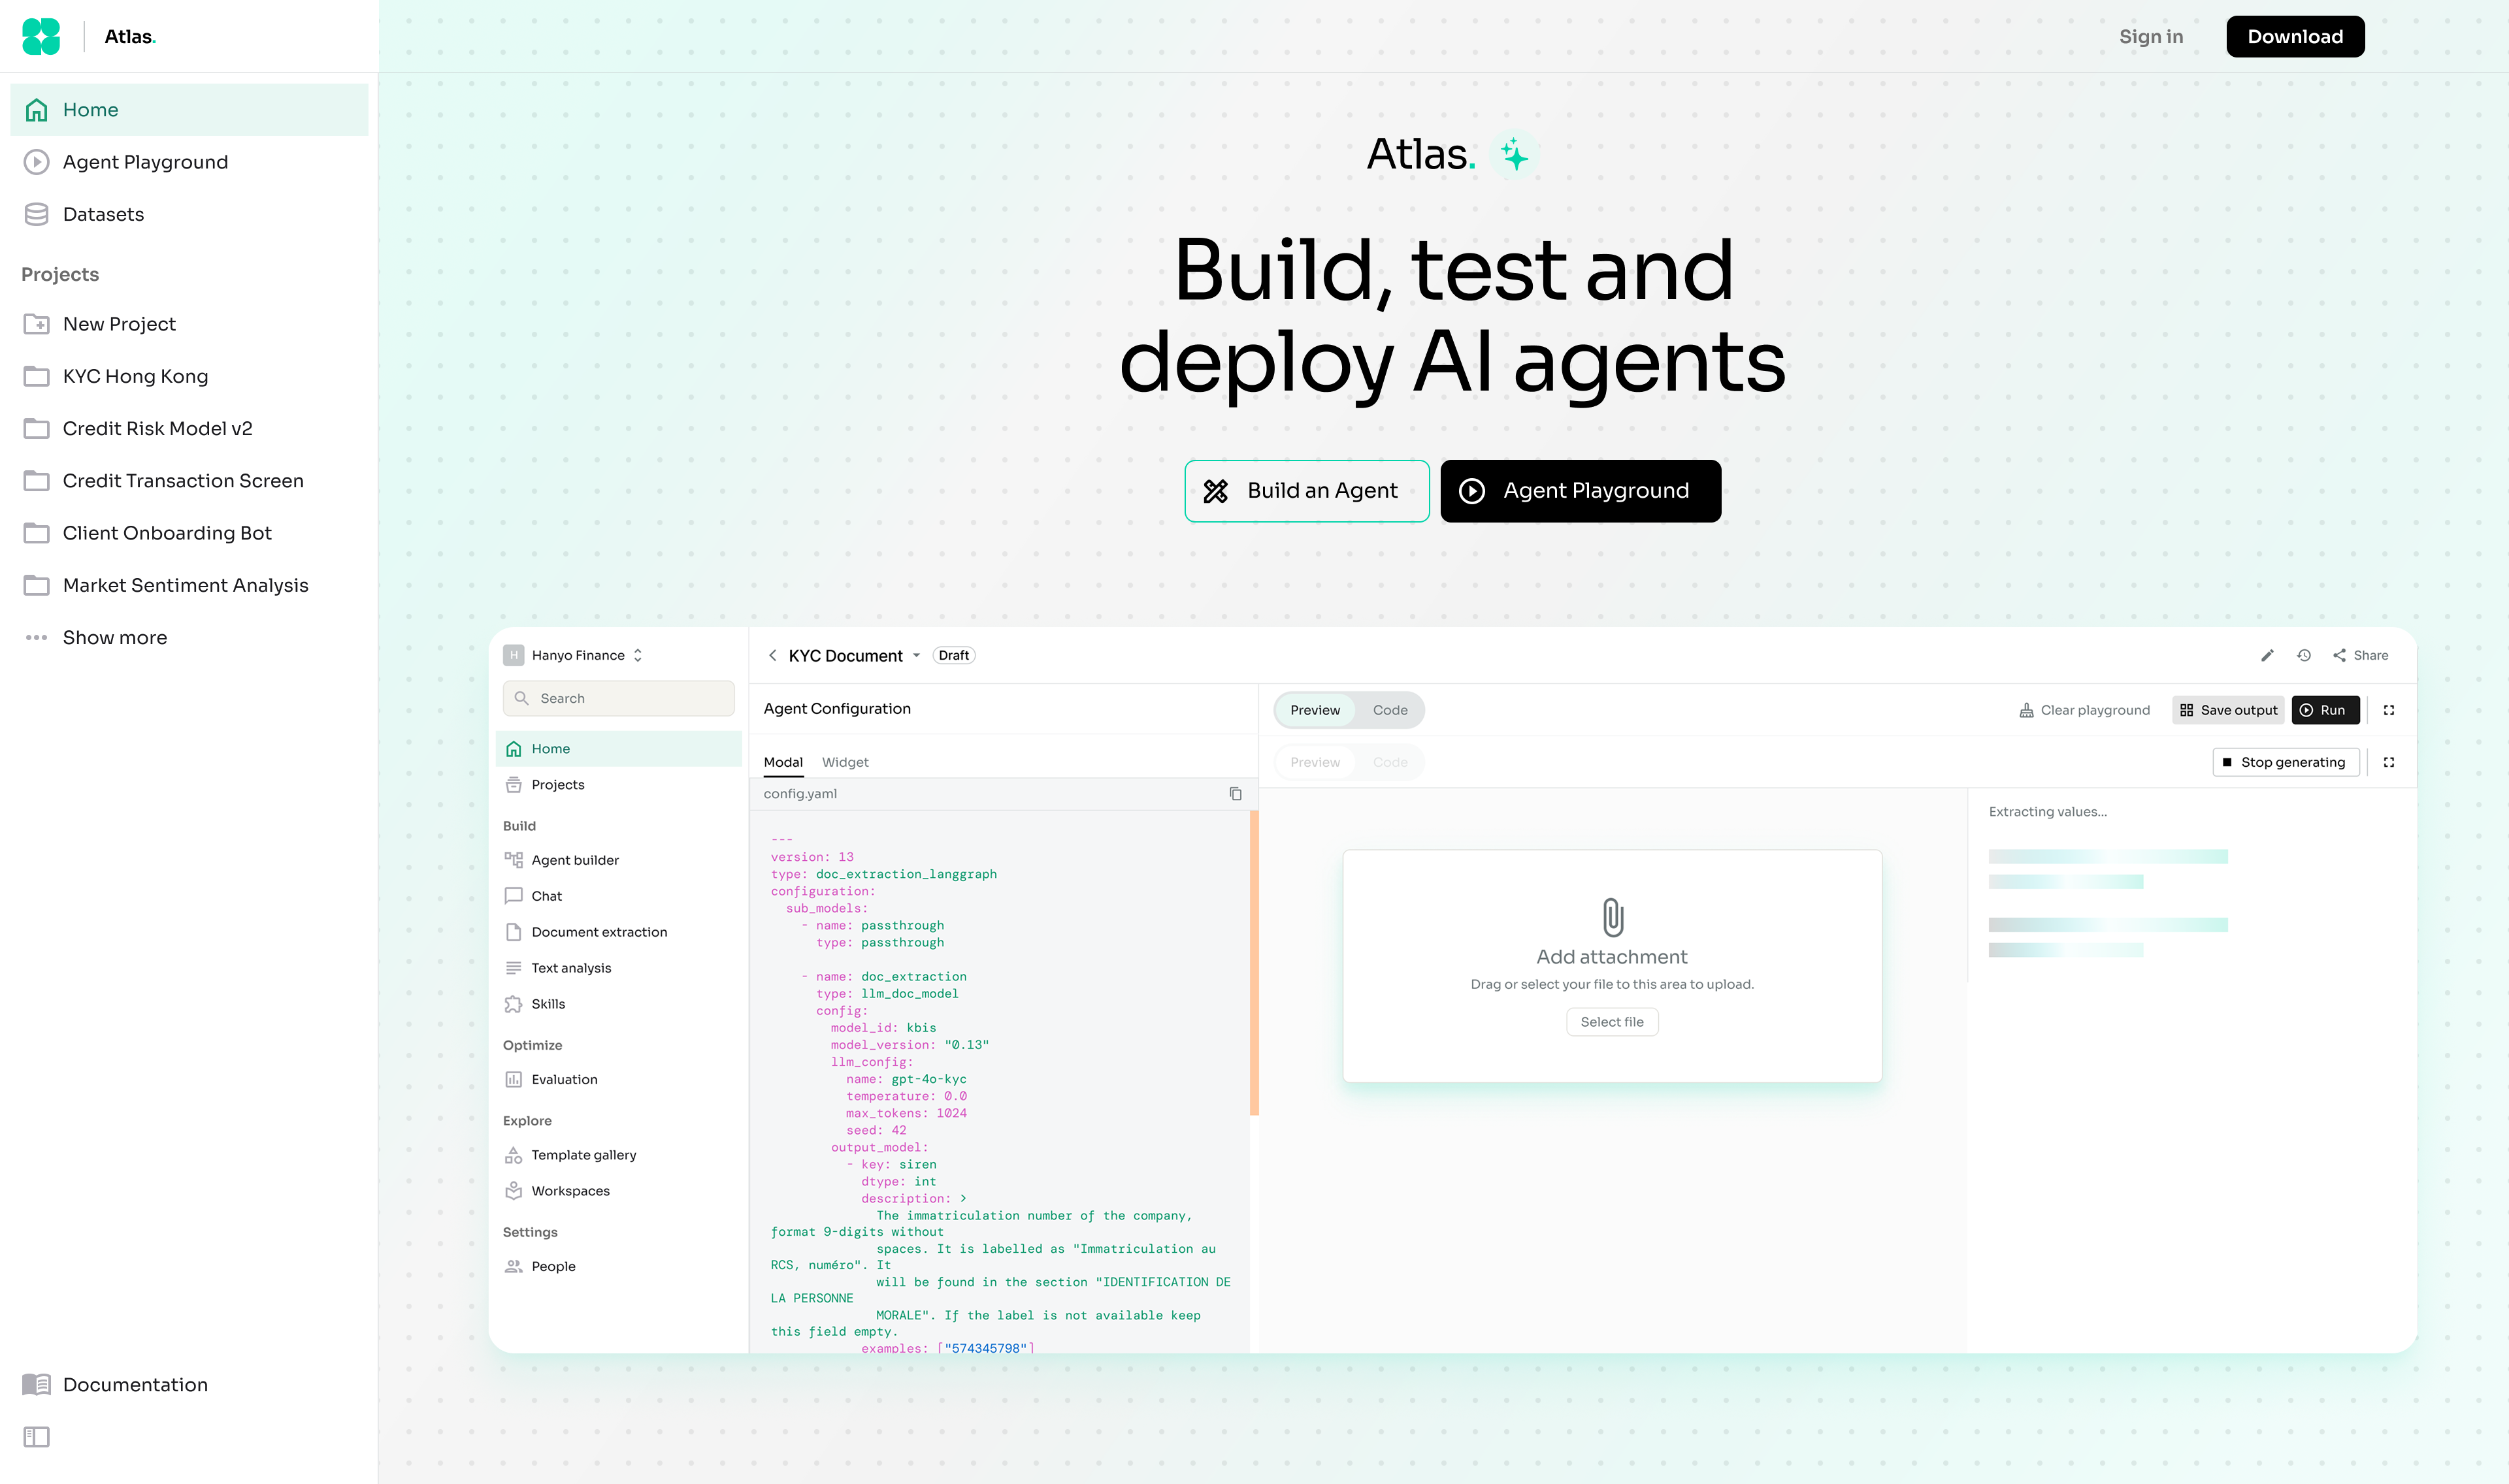Viewport: 2509px width, 1484px height.
Task: Click Stop generating
Action: [2285, 762]
